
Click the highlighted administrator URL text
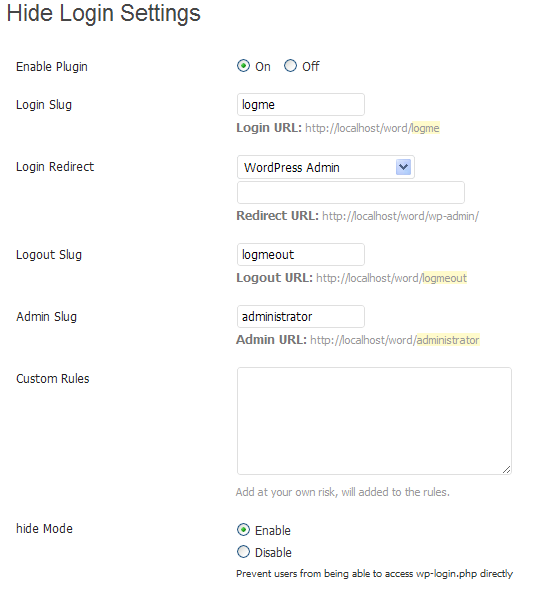click(x=448, y=340)
